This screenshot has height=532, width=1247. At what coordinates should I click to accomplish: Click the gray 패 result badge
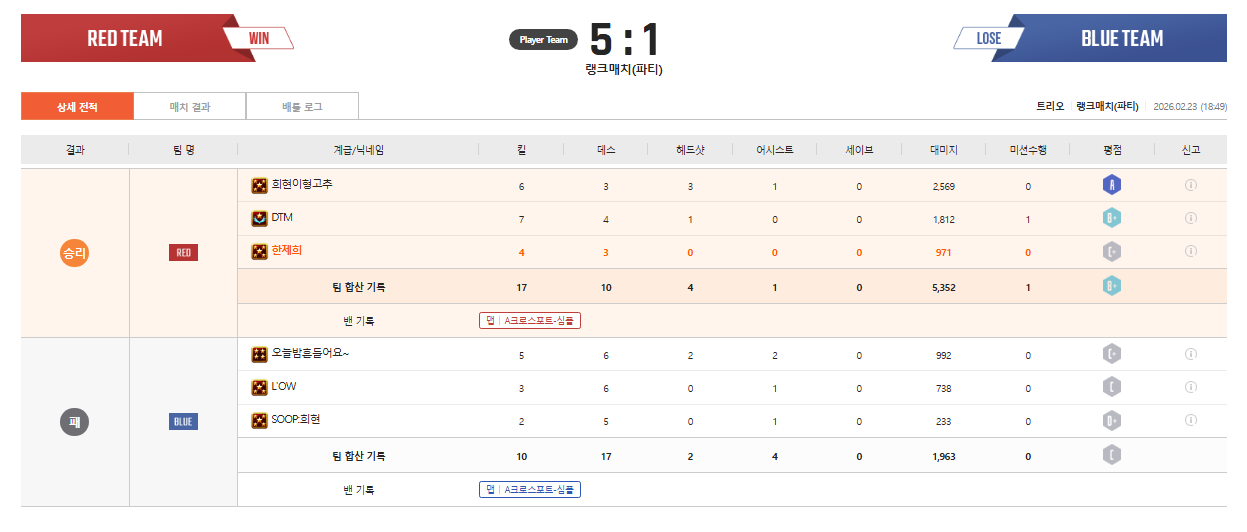tap(75, 422)
